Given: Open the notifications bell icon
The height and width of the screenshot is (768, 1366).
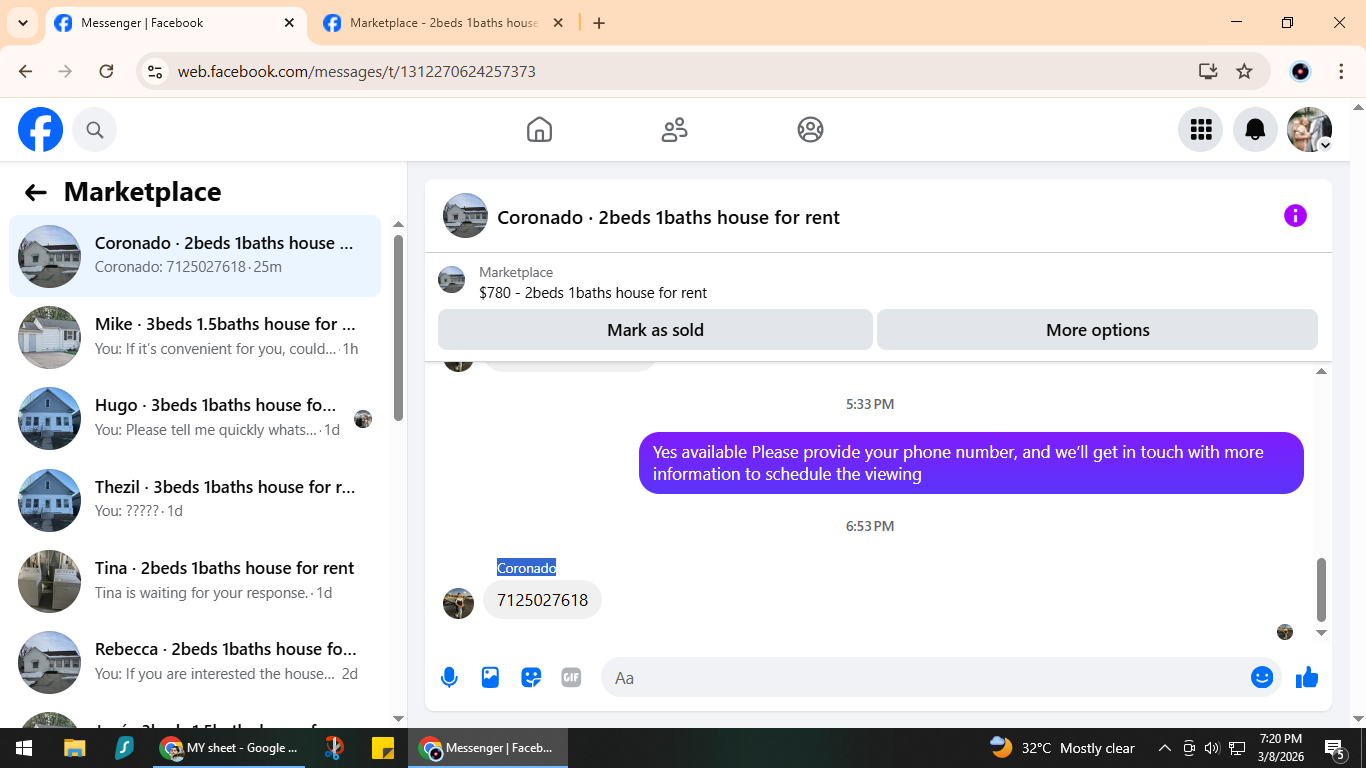Looking at the screenshot, I should coord(1255,130).
